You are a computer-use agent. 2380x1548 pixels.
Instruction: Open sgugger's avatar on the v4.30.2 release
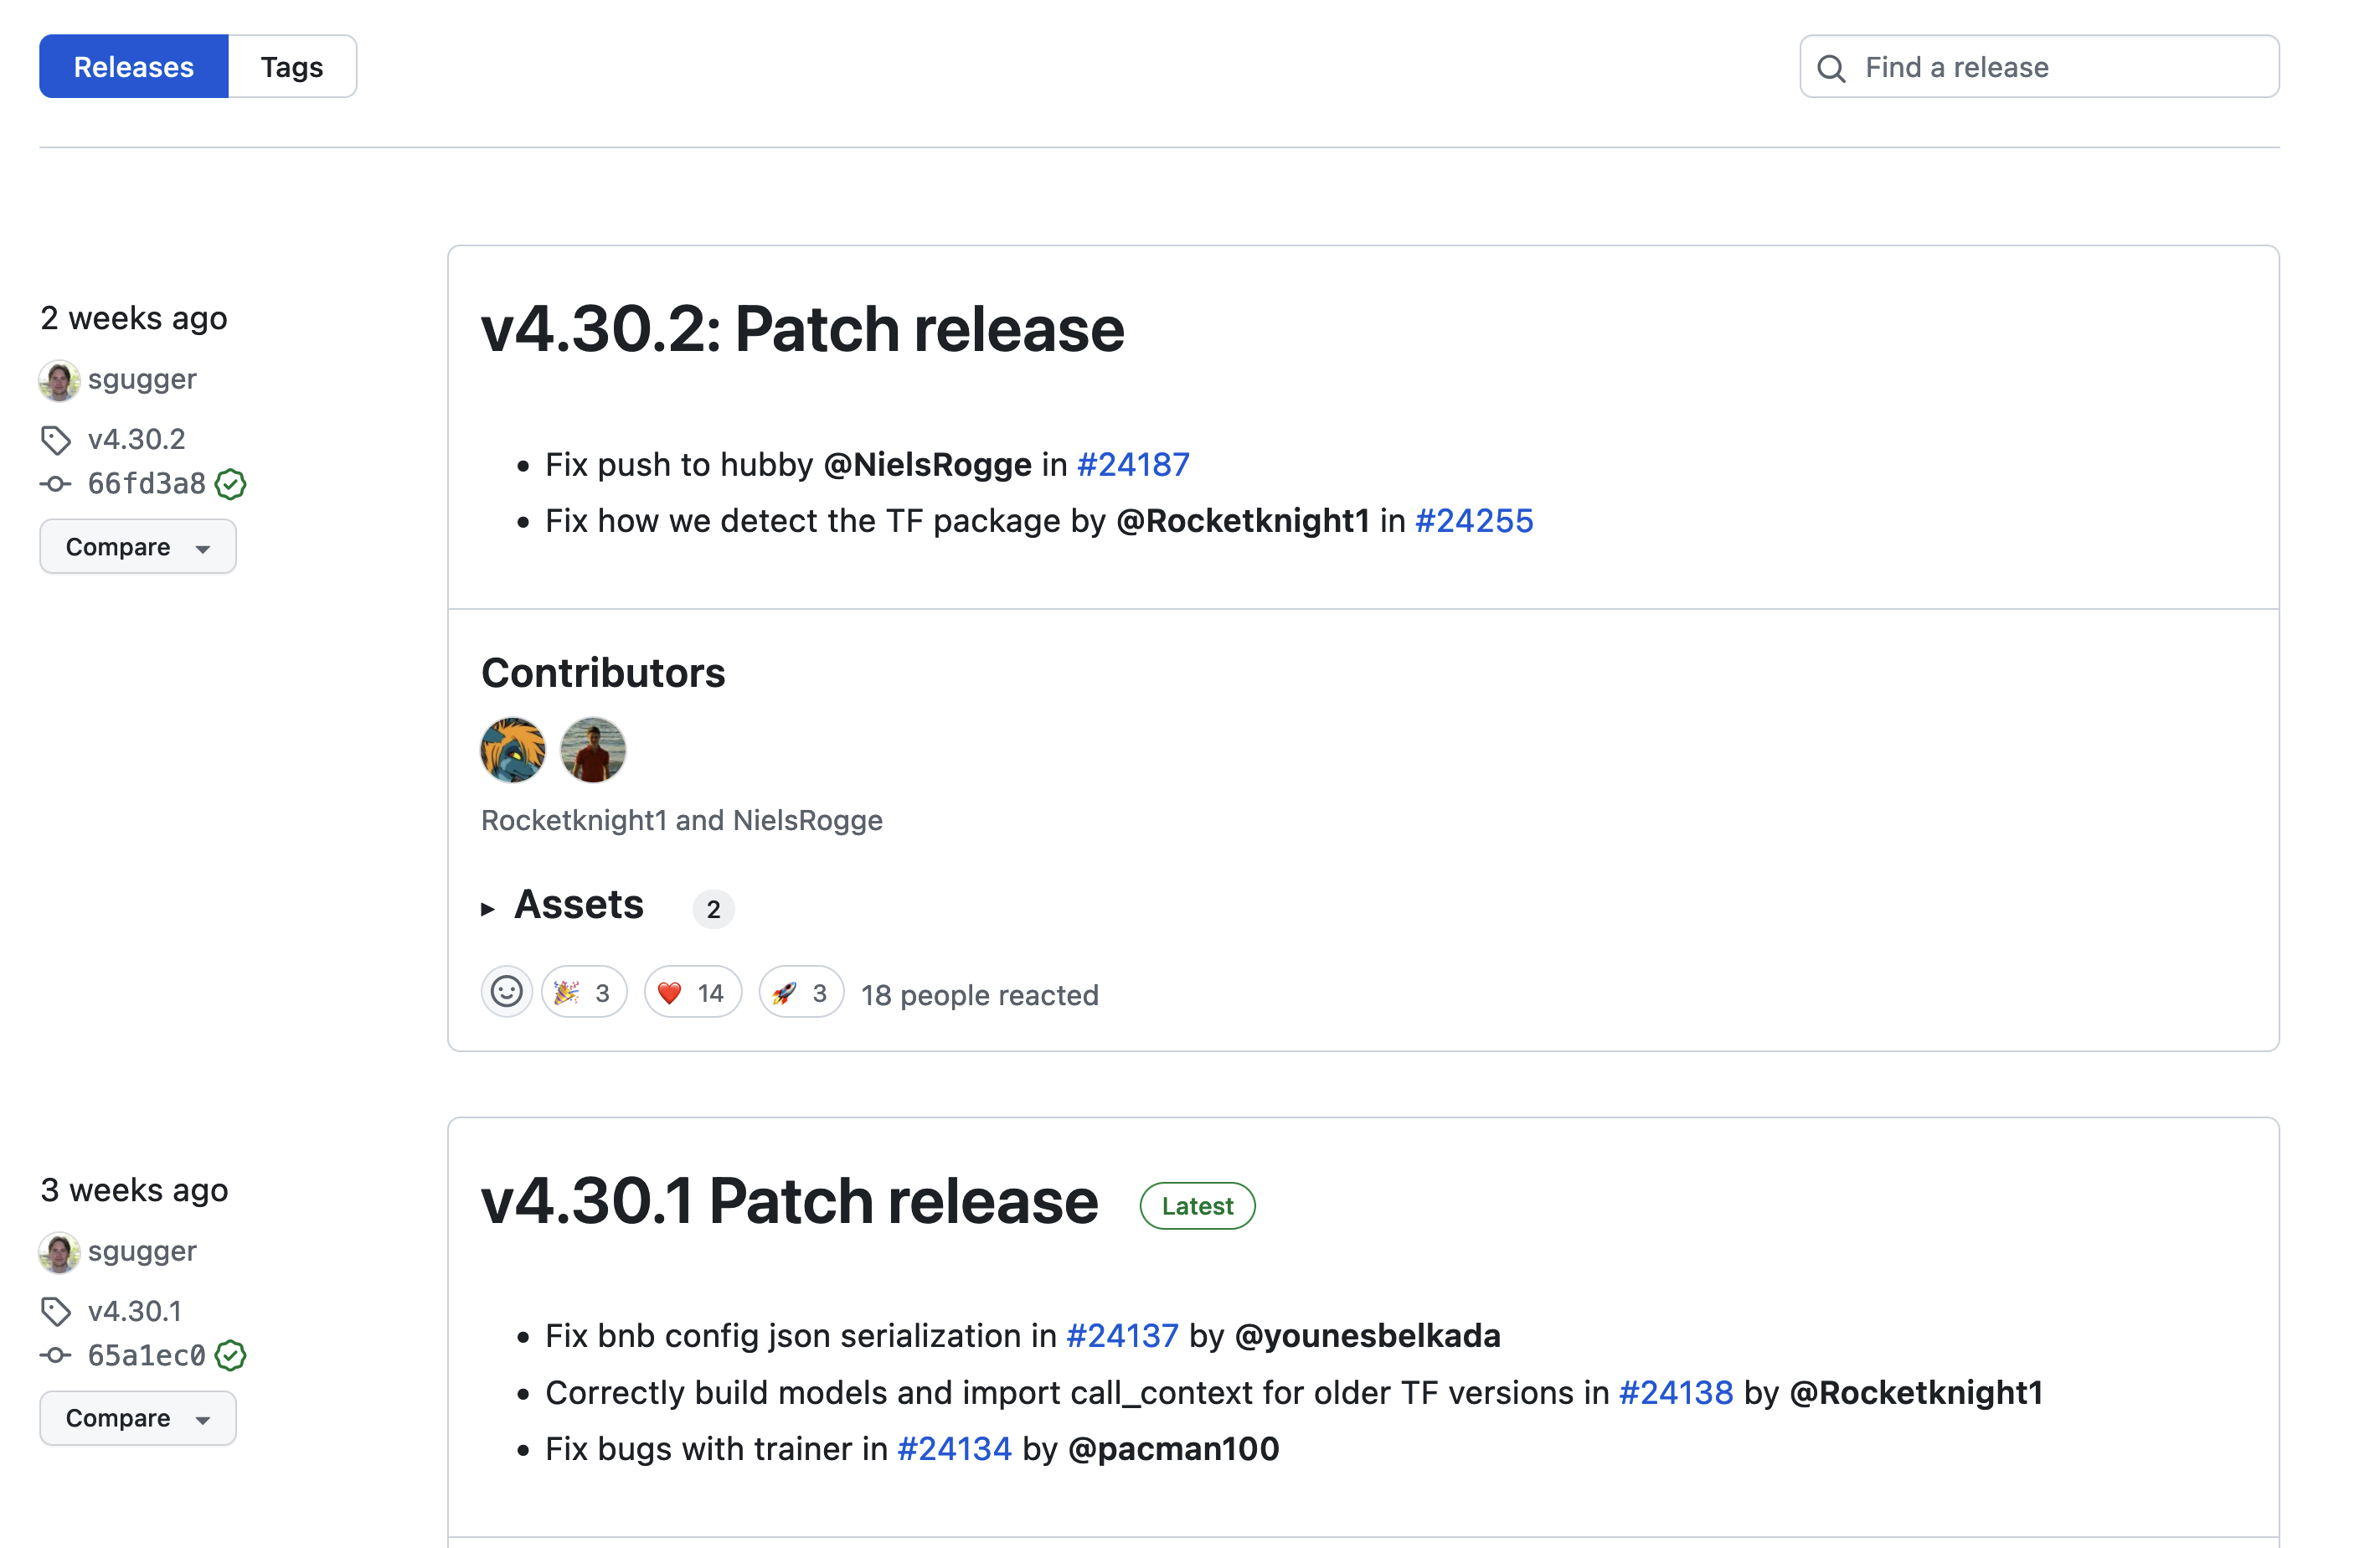pyautogui.click(x=59, y=379)
